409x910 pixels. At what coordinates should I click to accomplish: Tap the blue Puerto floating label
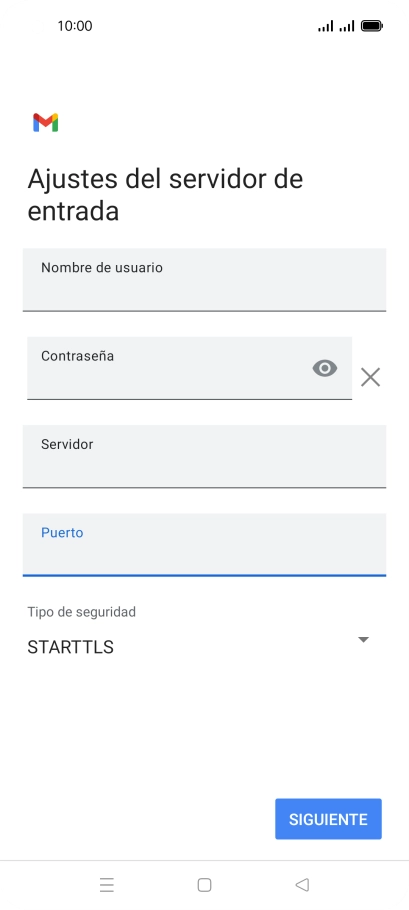(62, 532)
